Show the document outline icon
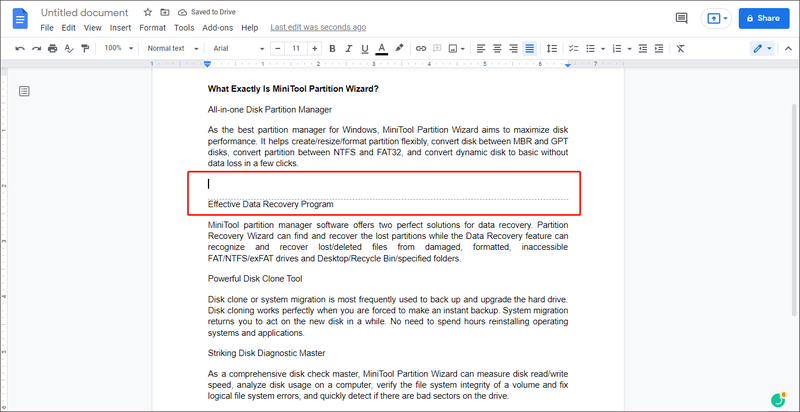Viewport: 800px width, 412px height. coord(24,91)
